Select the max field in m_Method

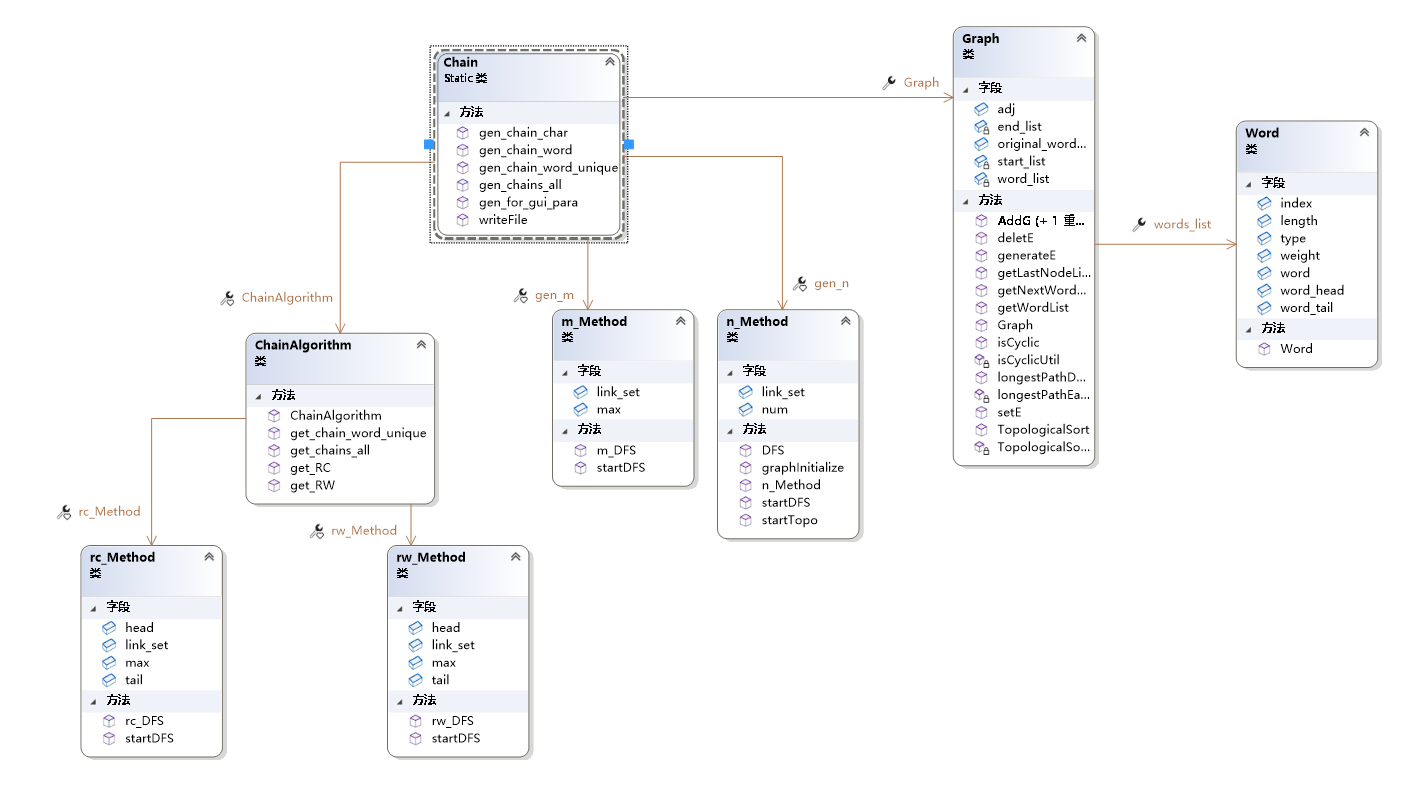608,409
